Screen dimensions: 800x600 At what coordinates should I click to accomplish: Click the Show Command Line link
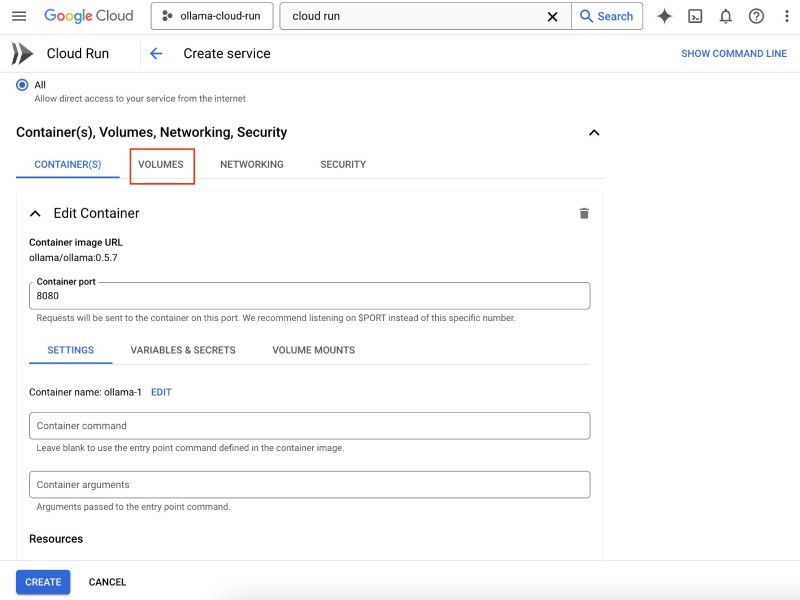point(735,53)
